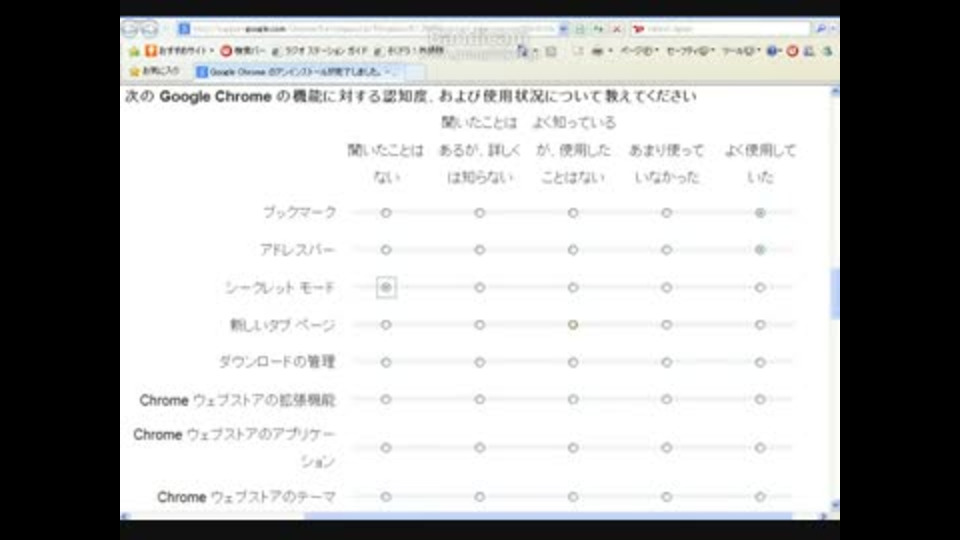Click the vertical scrollbar up arrow
960x540 pixels.
point(834,92)
